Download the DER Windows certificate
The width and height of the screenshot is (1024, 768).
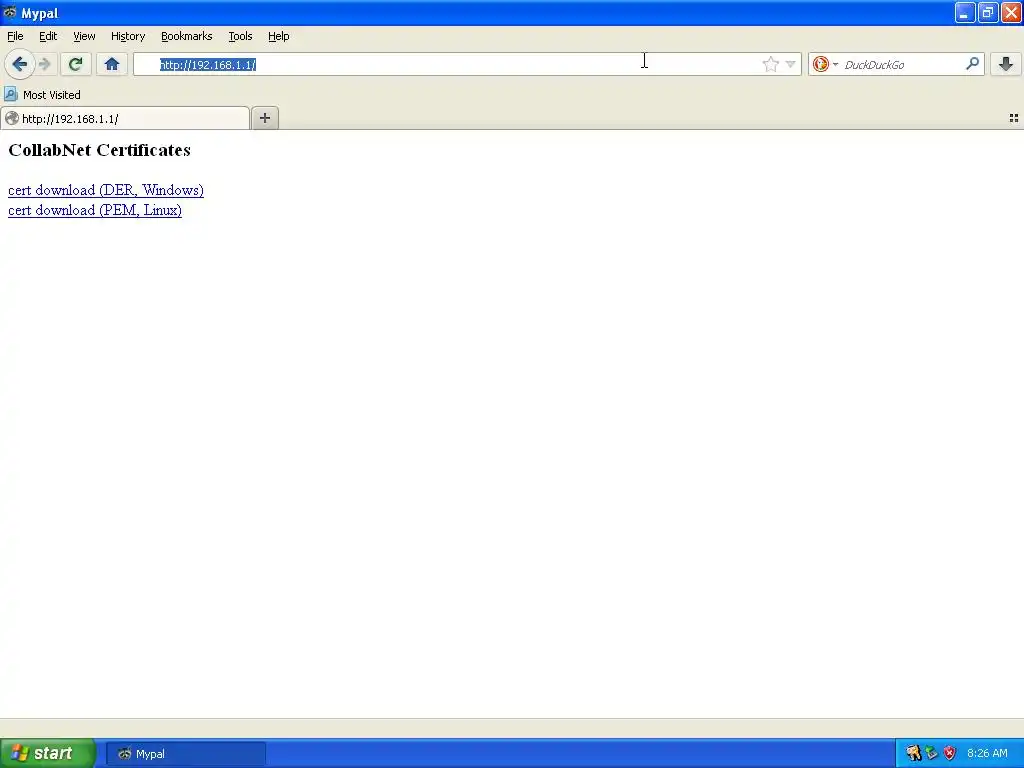[106, 190]
